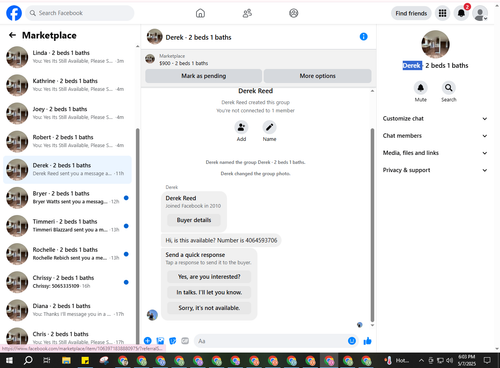Image resolution: width=500 pixels, height=368 pixels.
Task: Open Bryer - 2 beds 1 baths chat
Action: (x=67, y=198)
